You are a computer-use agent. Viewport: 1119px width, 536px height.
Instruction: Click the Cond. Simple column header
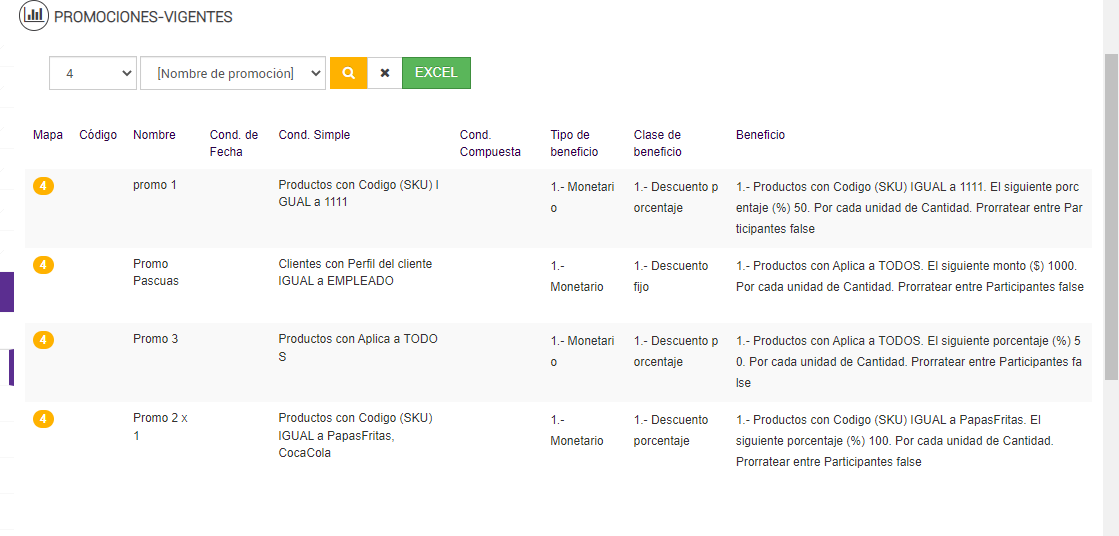(314, 135)
